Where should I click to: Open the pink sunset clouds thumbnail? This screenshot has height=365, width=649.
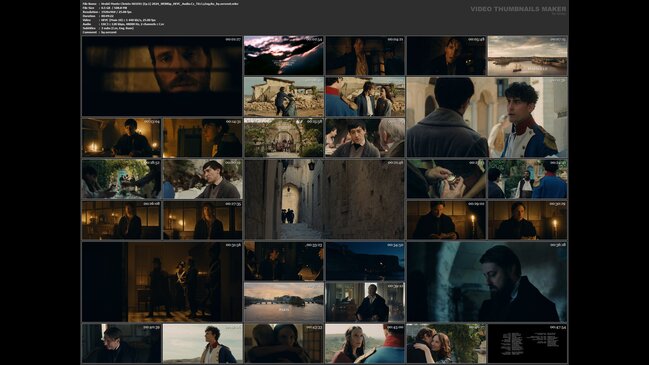click(x=284, y=55)
